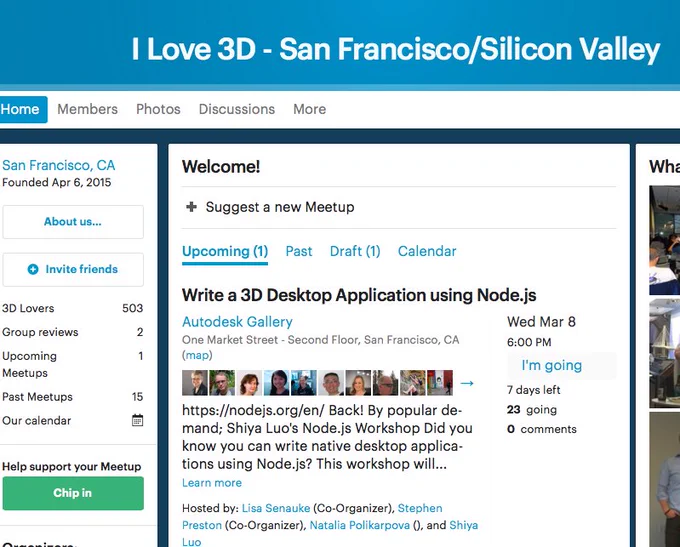Click the I Love 3D group title
Screen dimensions: 680x547
(396, 49)
